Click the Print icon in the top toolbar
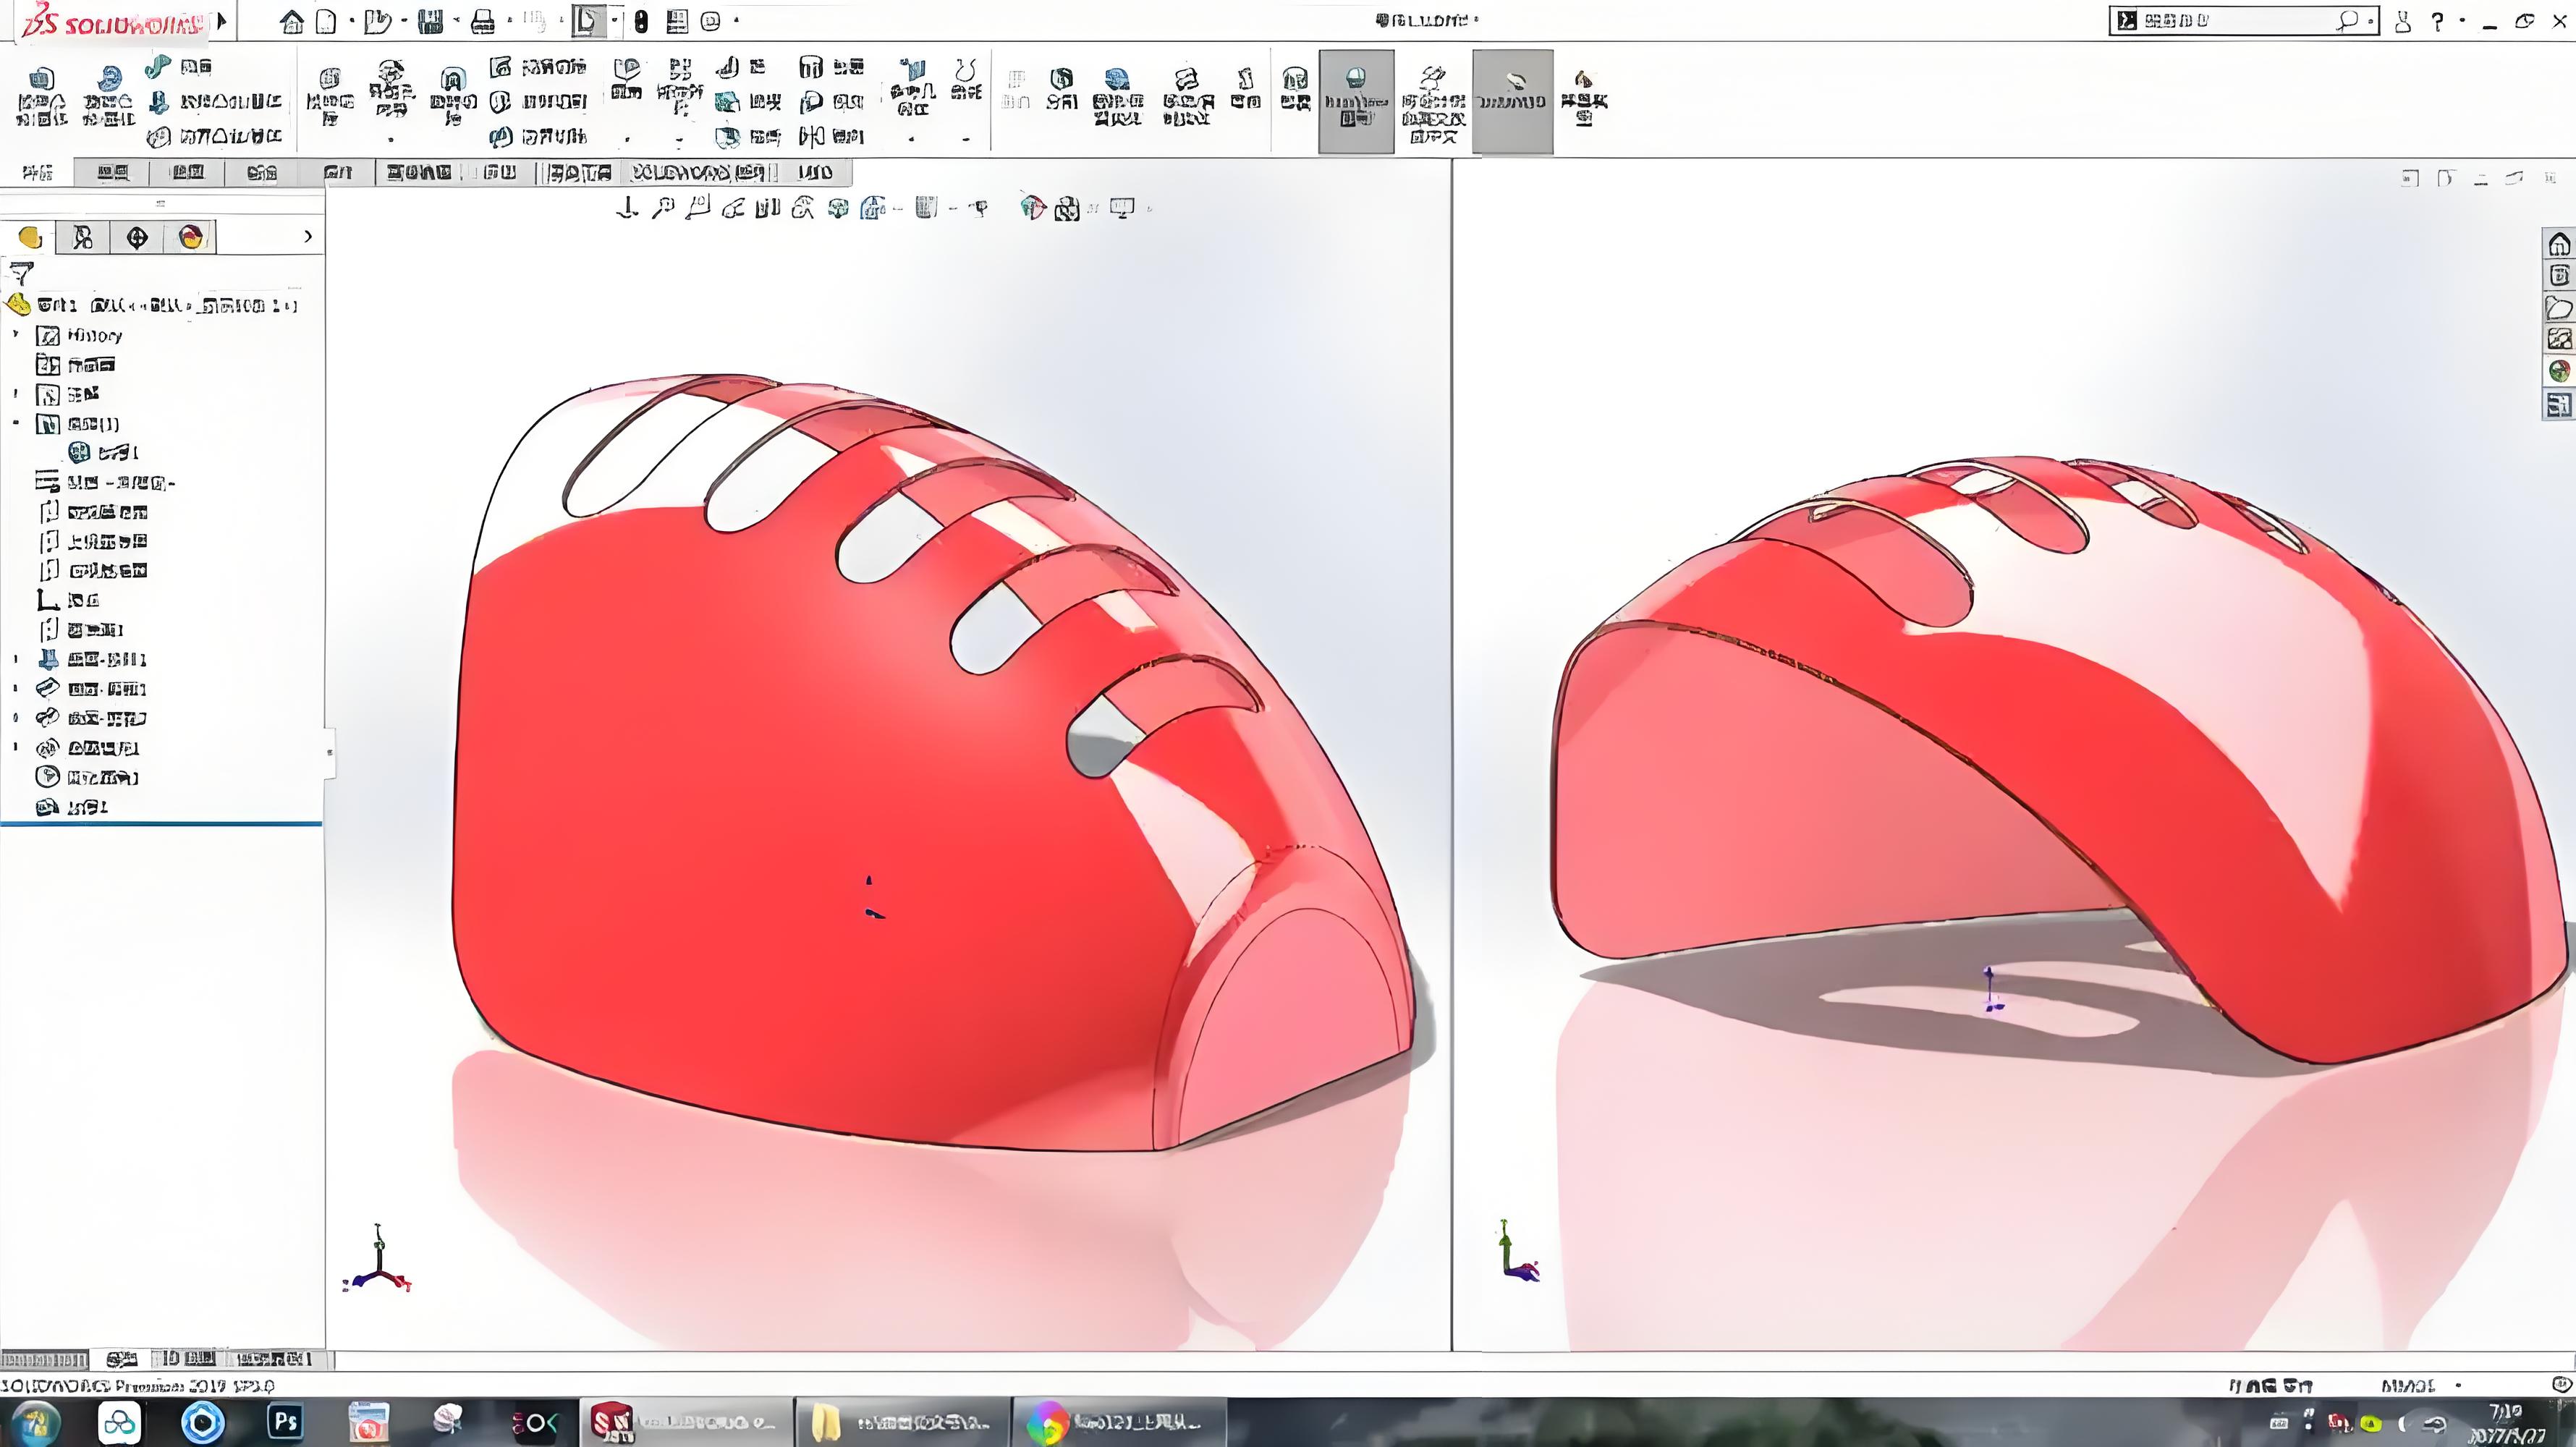2576x1447 pixels. [483, 21]
